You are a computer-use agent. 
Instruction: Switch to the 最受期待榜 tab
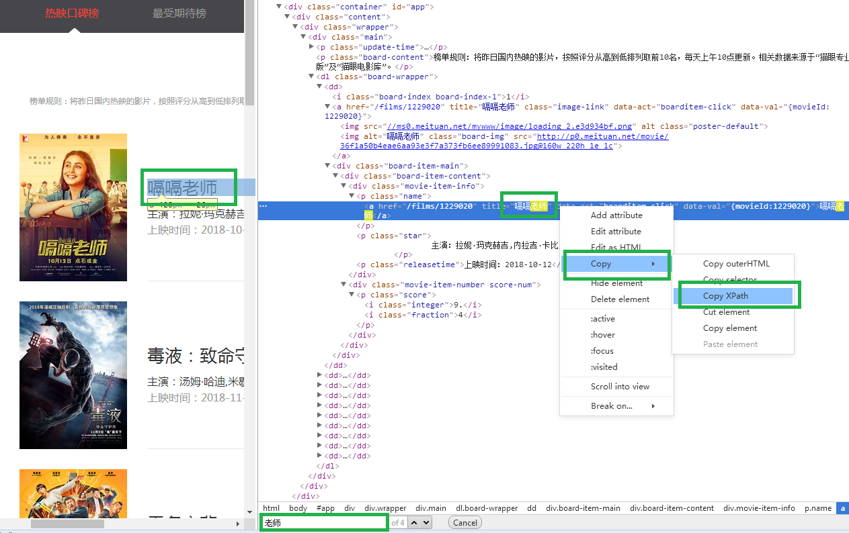pos(179,13)
